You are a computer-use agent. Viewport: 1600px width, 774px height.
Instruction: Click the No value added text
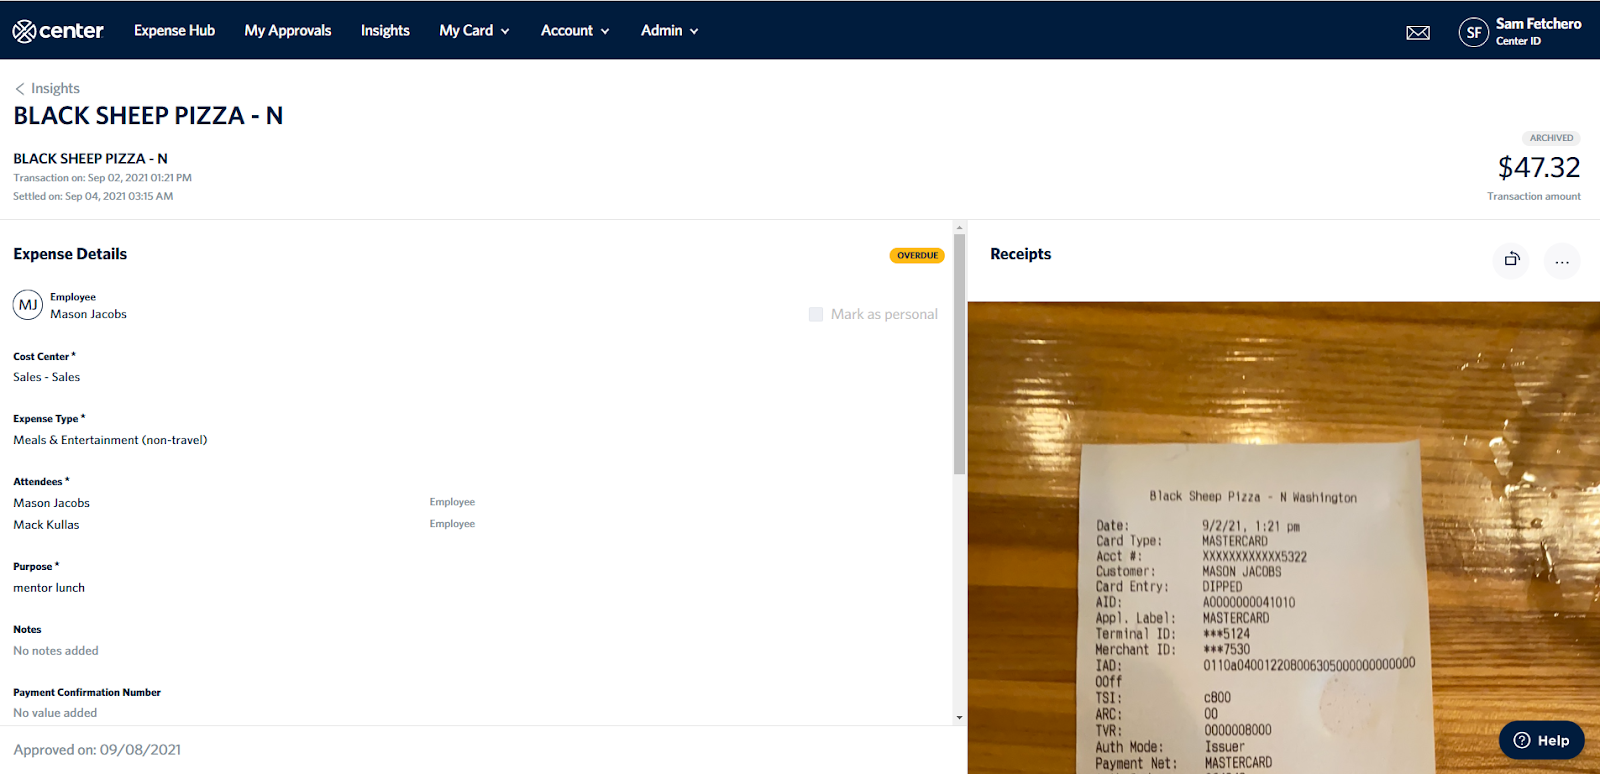(55, 713)
